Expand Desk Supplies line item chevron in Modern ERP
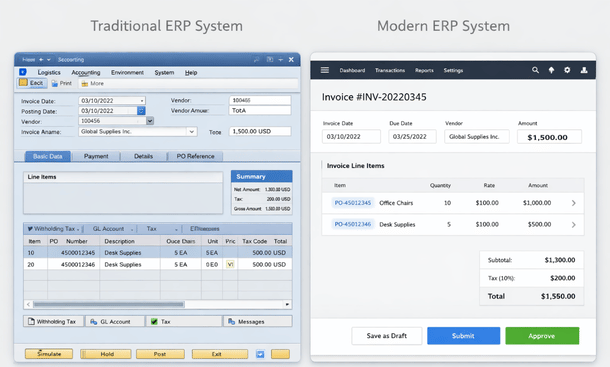This screenshot has height=367, width=610. pyautogui.click(x=573, y=225)
